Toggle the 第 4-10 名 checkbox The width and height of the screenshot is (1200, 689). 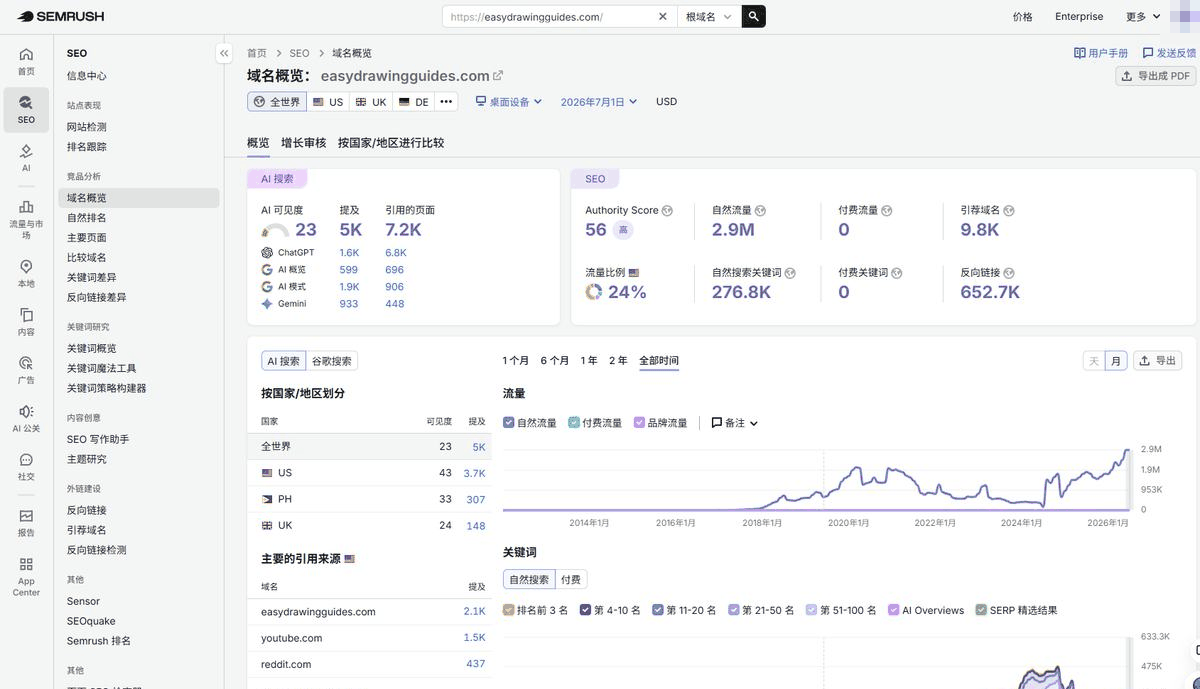(x=586, y=610)
